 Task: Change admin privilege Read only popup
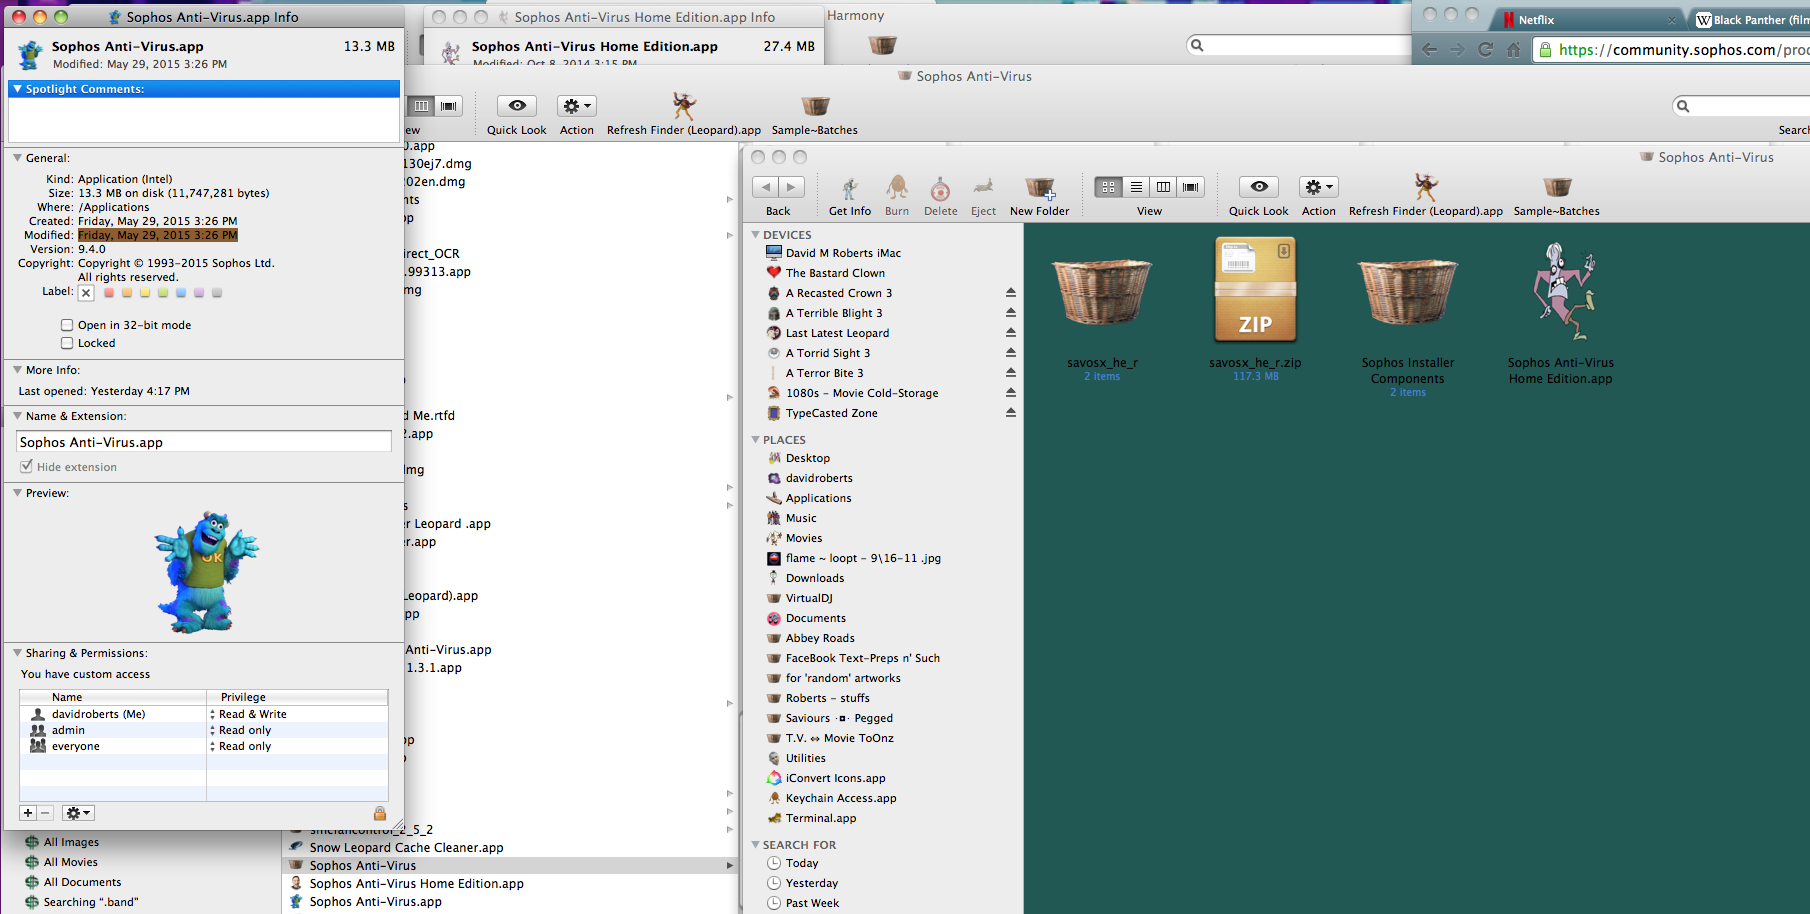click(240, 730)
